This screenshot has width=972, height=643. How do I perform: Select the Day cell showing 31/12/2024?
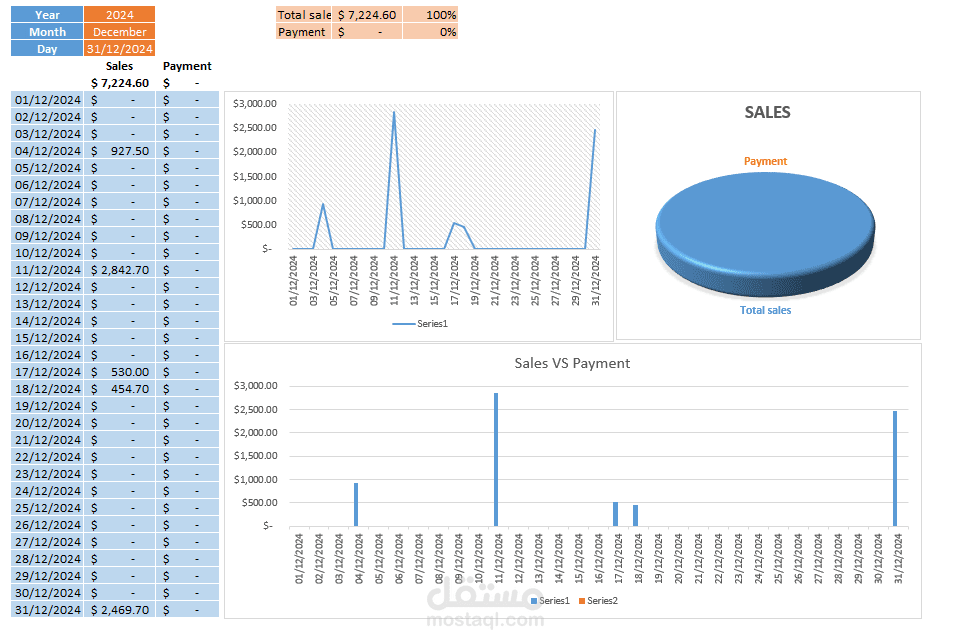click(x=120, y=48)
